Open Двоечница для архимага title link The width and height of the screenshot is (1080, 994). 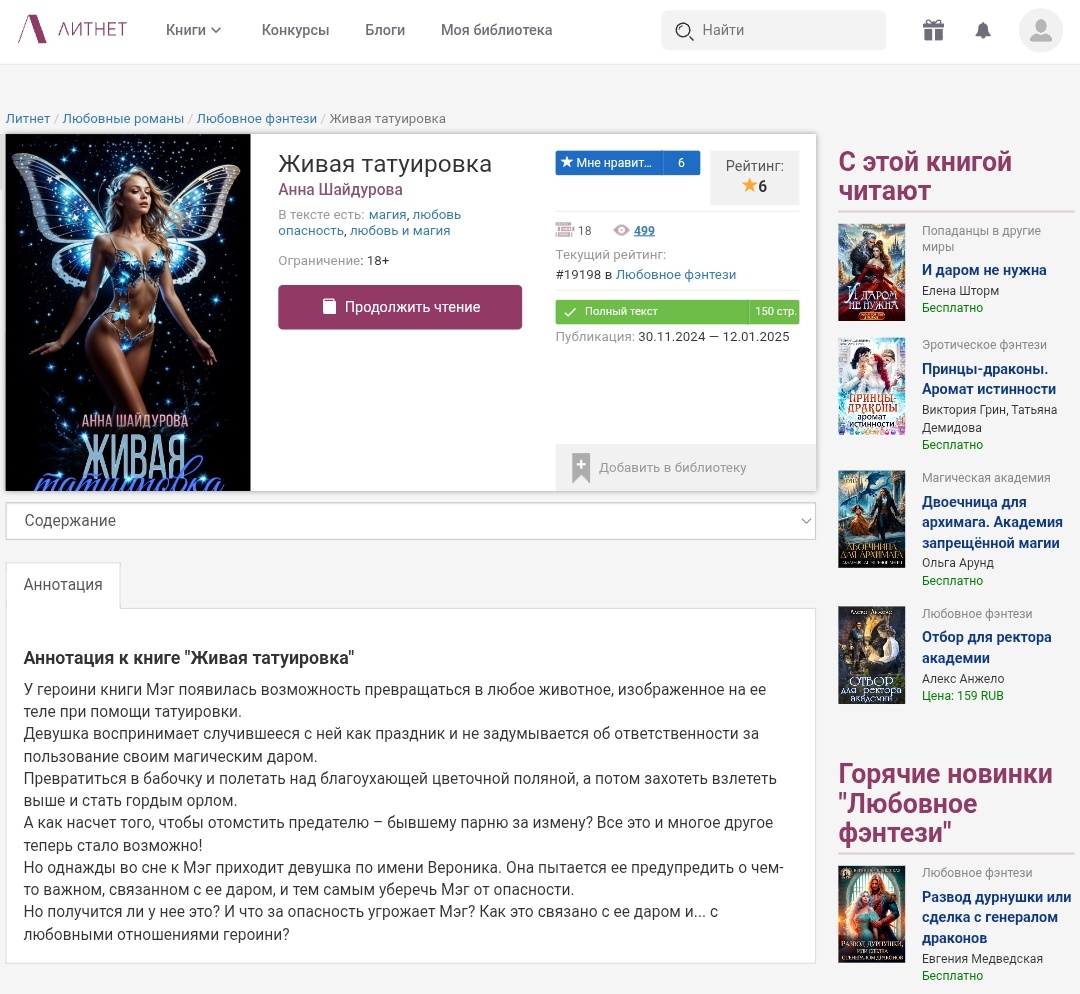993,522
